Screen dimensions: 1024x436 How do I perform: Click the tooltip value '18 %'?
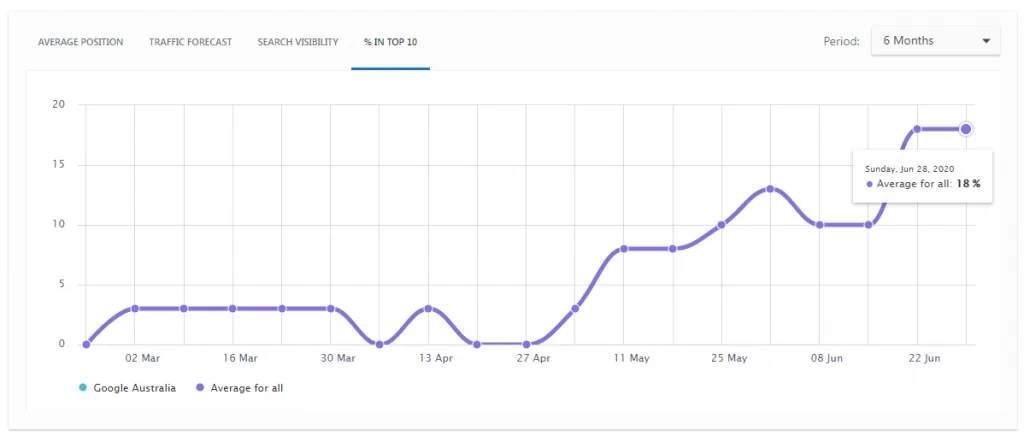tap(968, 184)
